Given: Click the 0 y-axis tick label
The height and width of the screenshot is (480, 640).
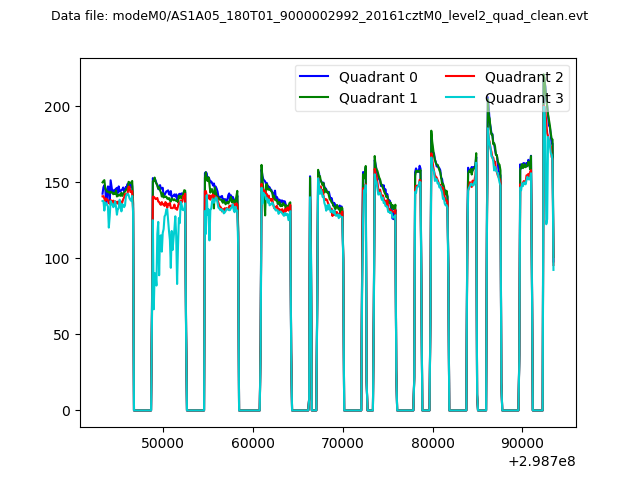Looking at the screenshot, I should (x=68, y=411).
